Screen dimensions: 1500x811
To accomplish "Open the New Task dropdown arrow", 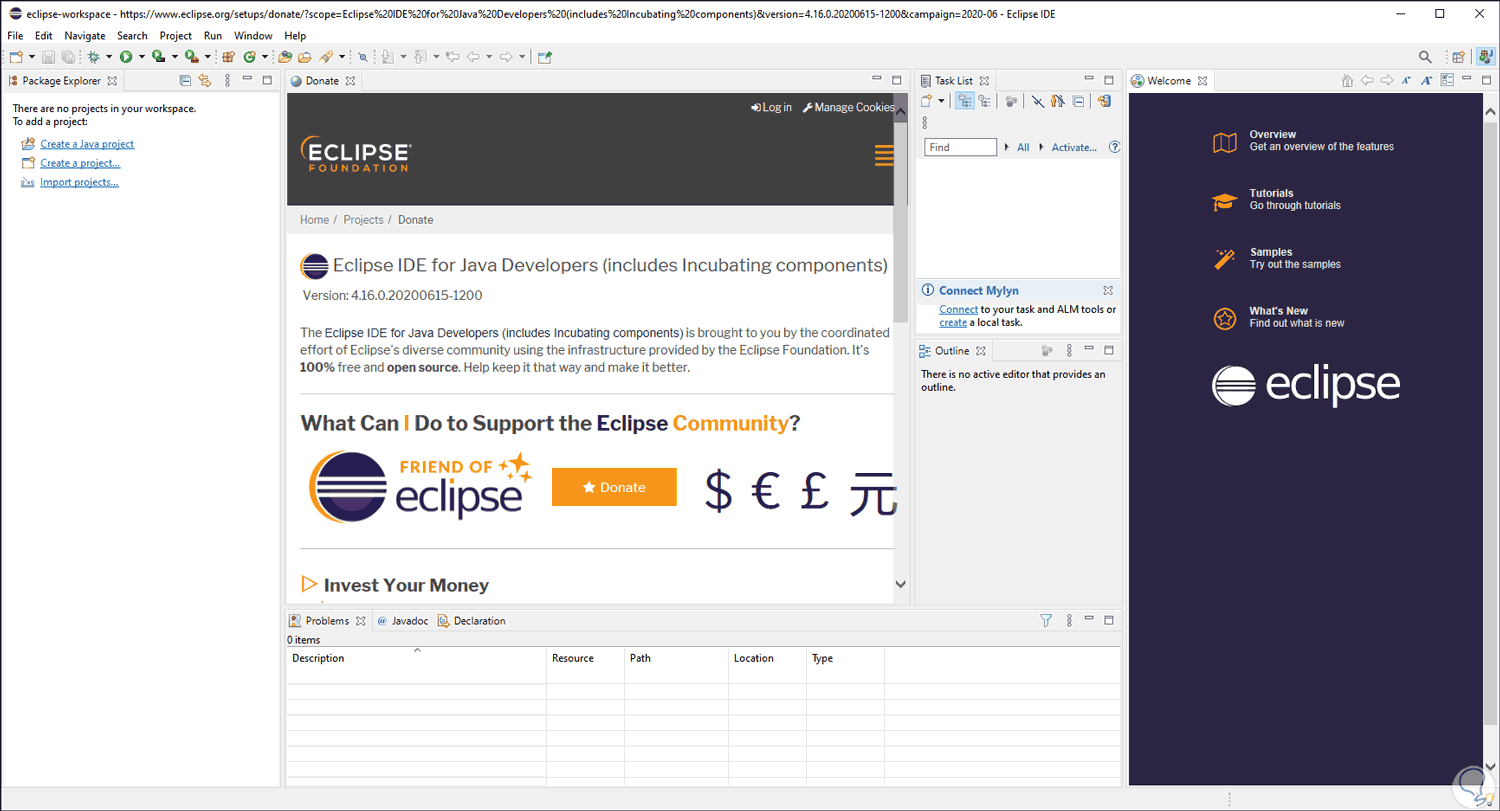I will click(x=942, y=101).
